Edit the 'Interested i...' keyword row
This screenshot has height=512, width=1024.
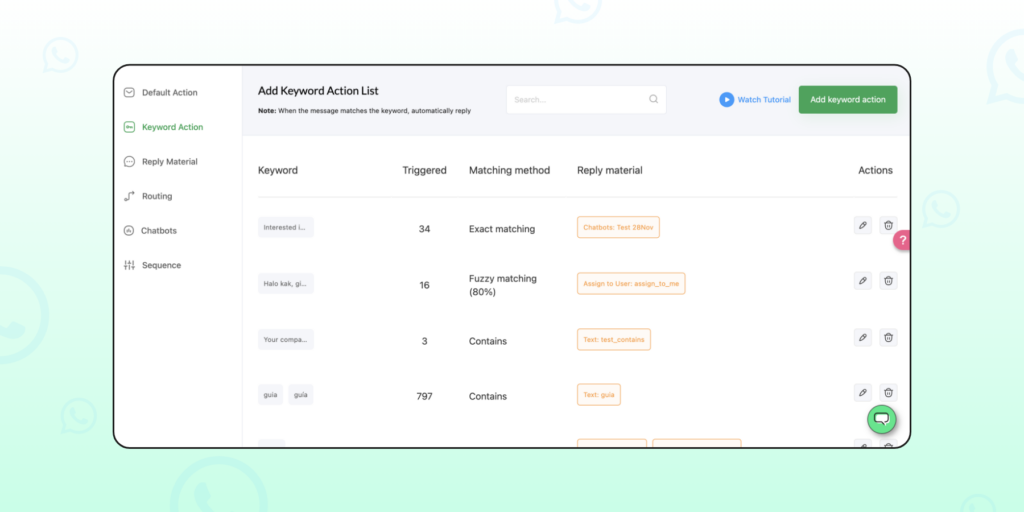pyautogui.click(x=863, y=225)
